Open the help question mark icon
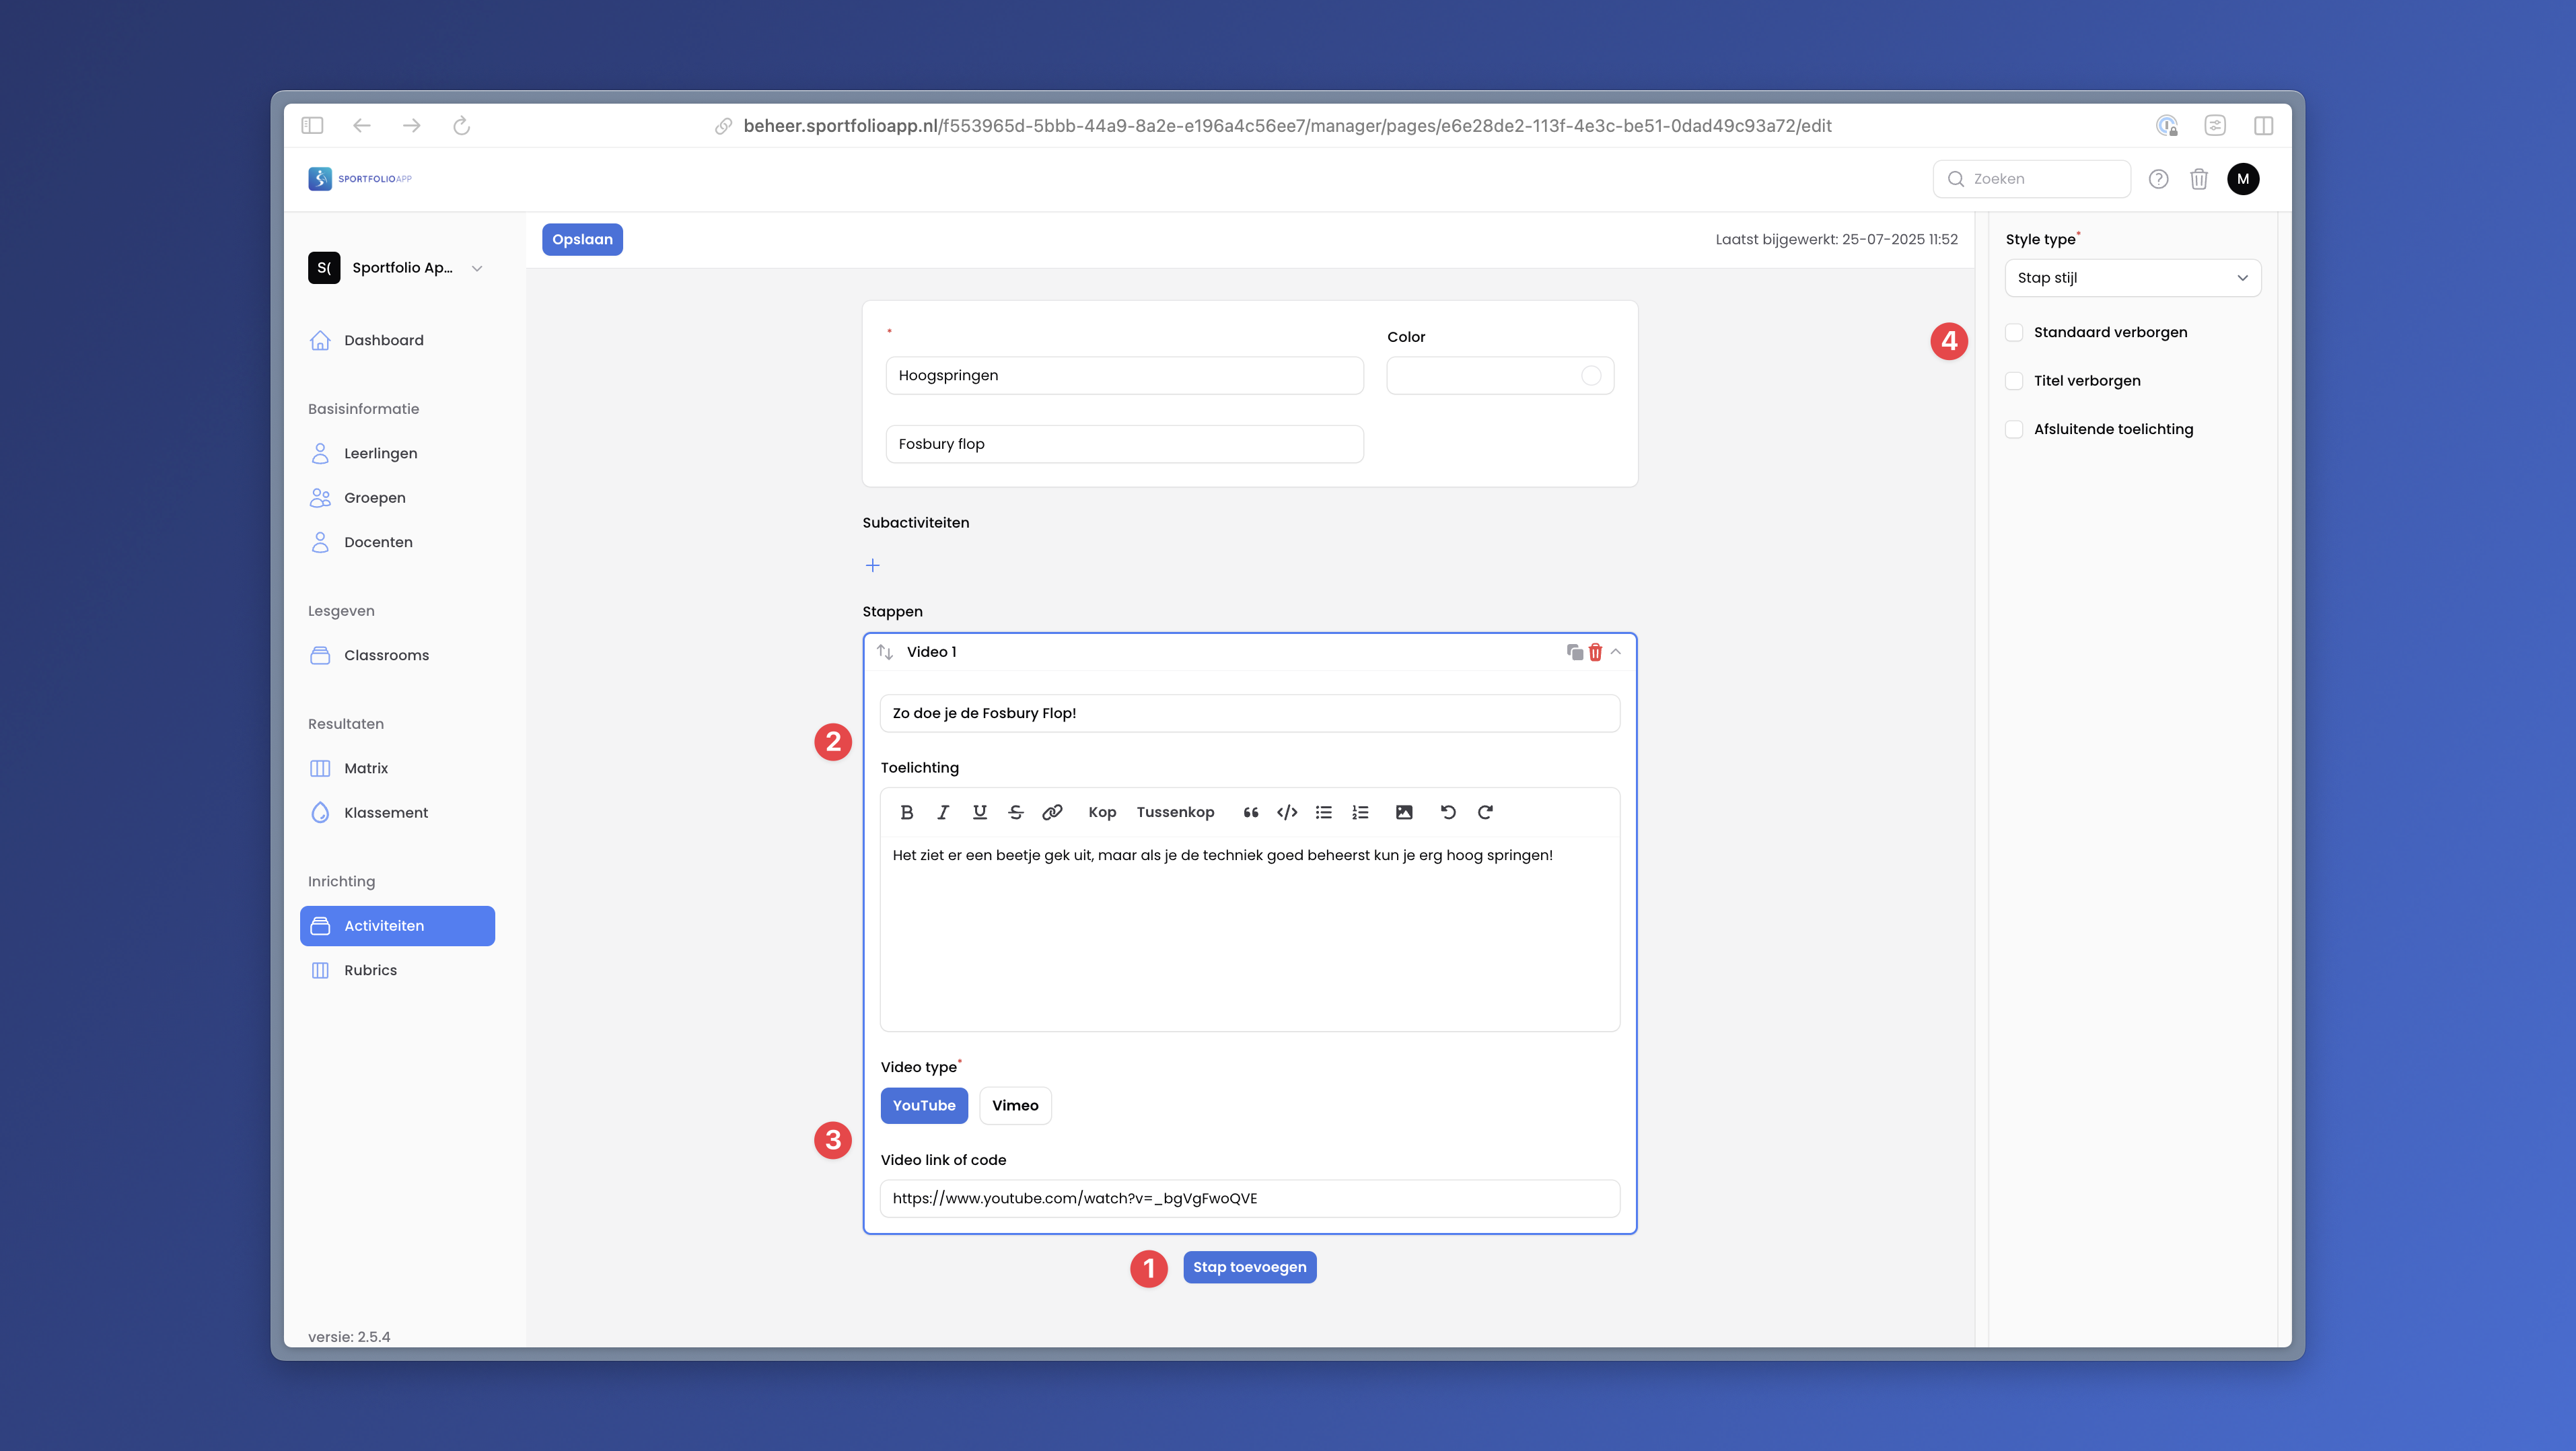 click(2158, 179)
